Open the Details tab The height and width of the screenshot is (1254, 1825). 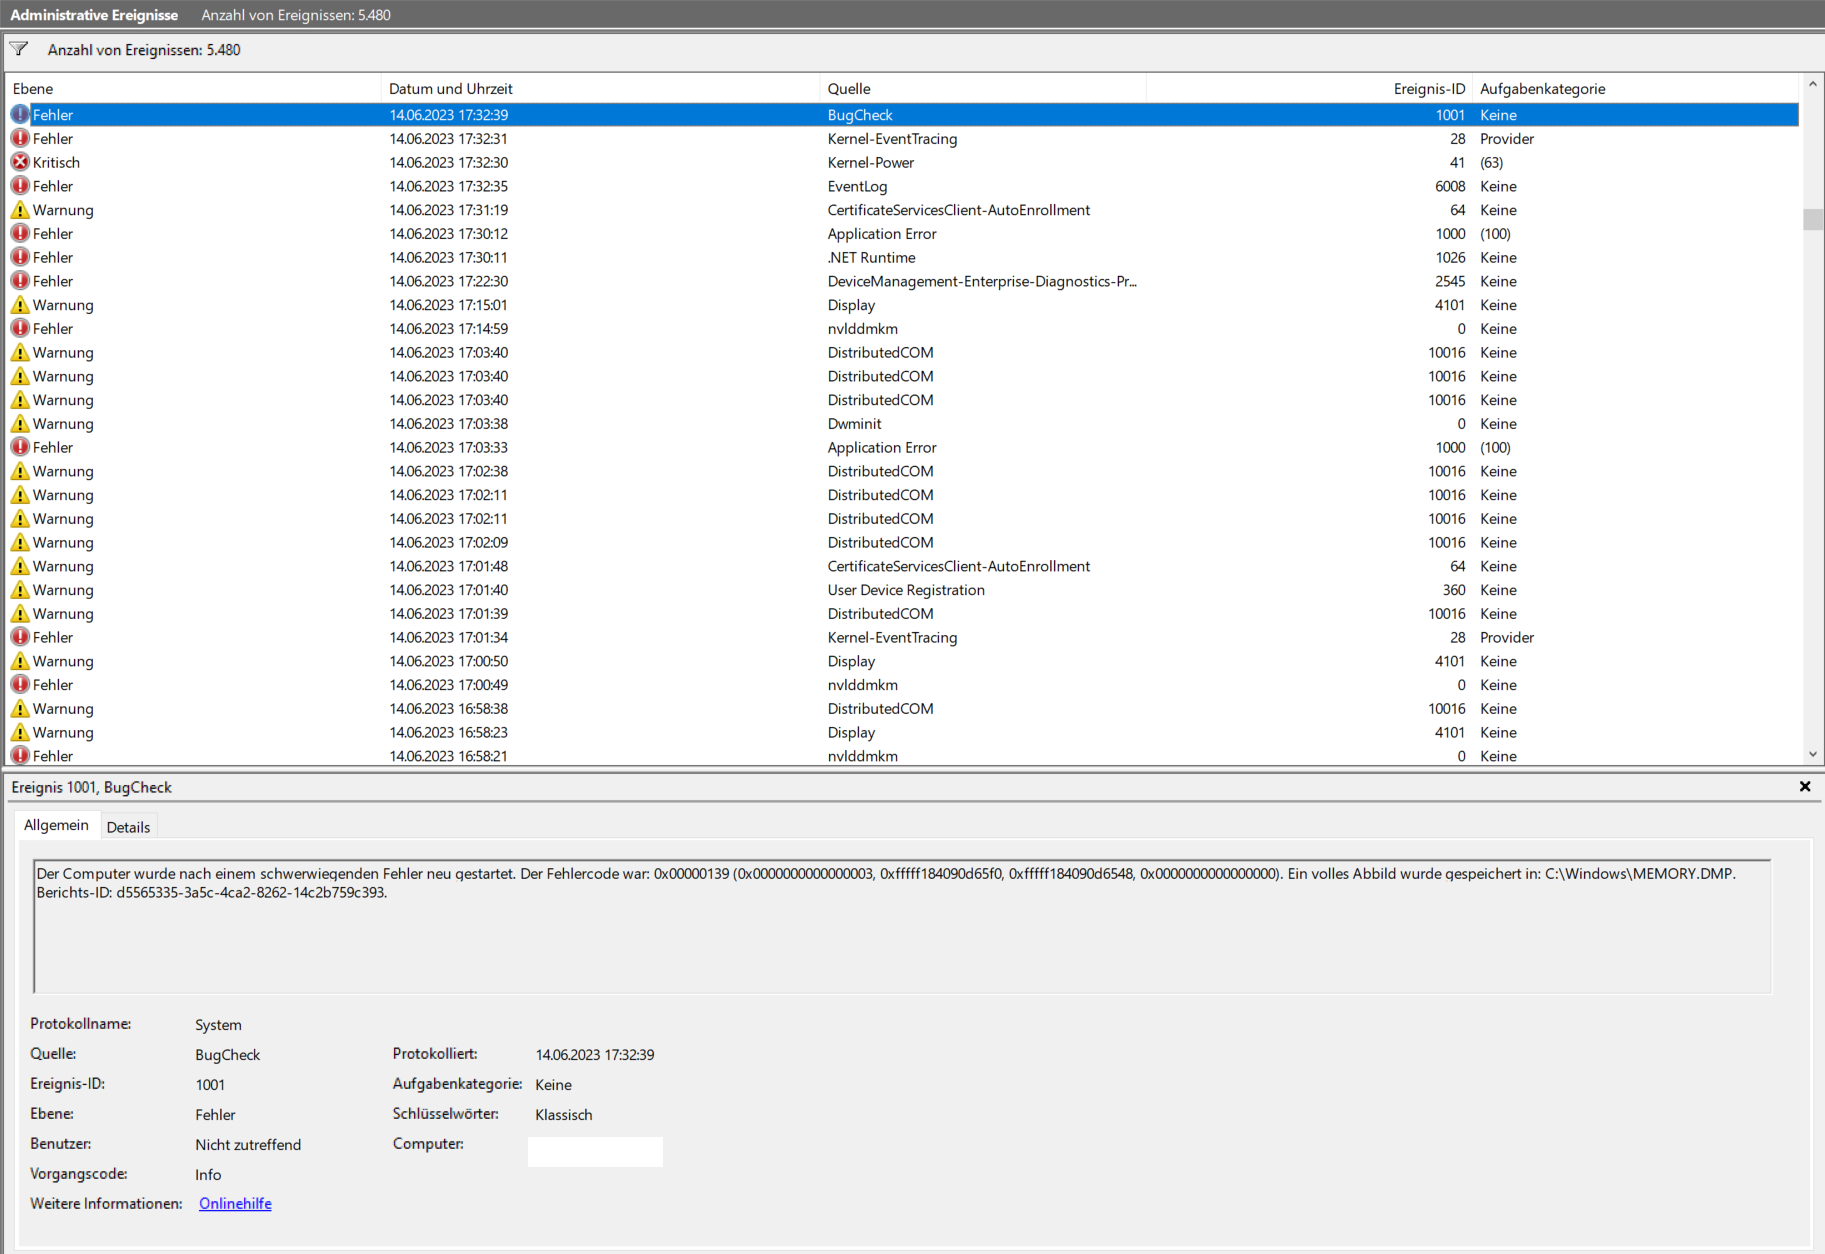click(128, 827)
